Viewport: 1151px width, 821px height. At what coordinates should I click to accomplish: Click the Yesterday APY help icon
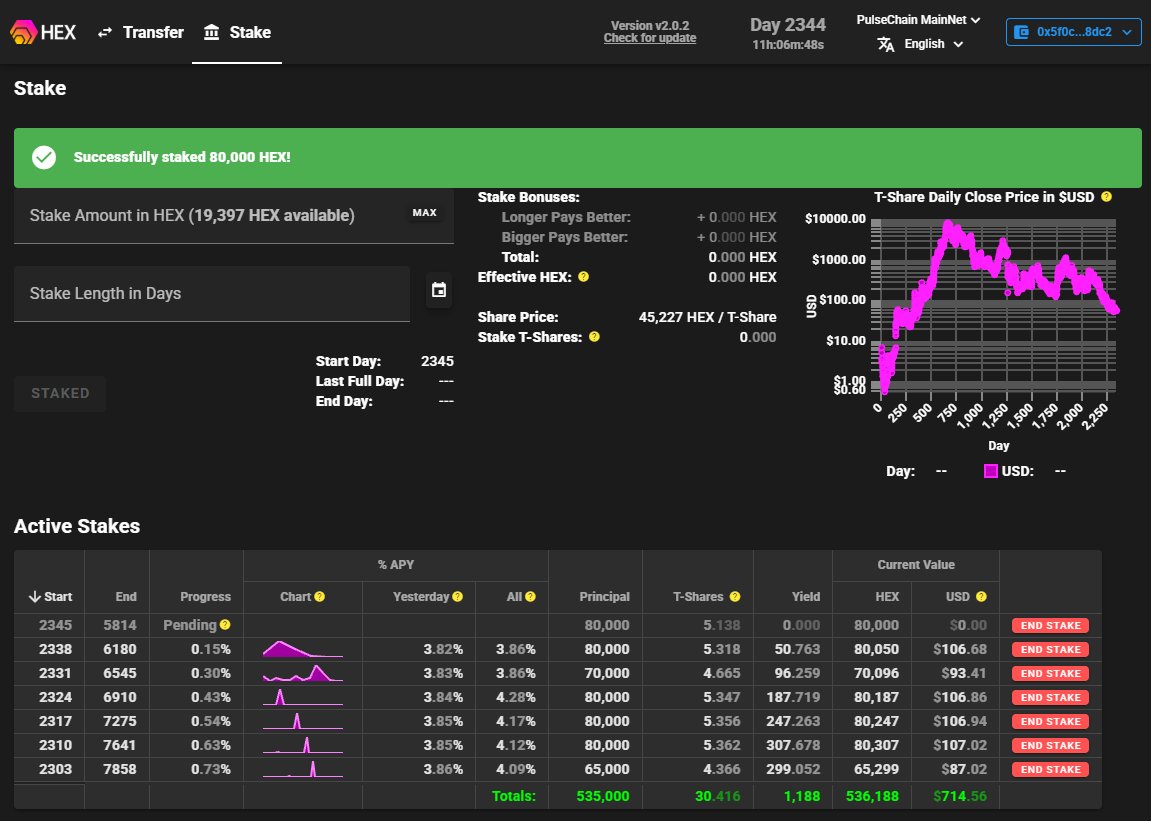click(457, 597)
